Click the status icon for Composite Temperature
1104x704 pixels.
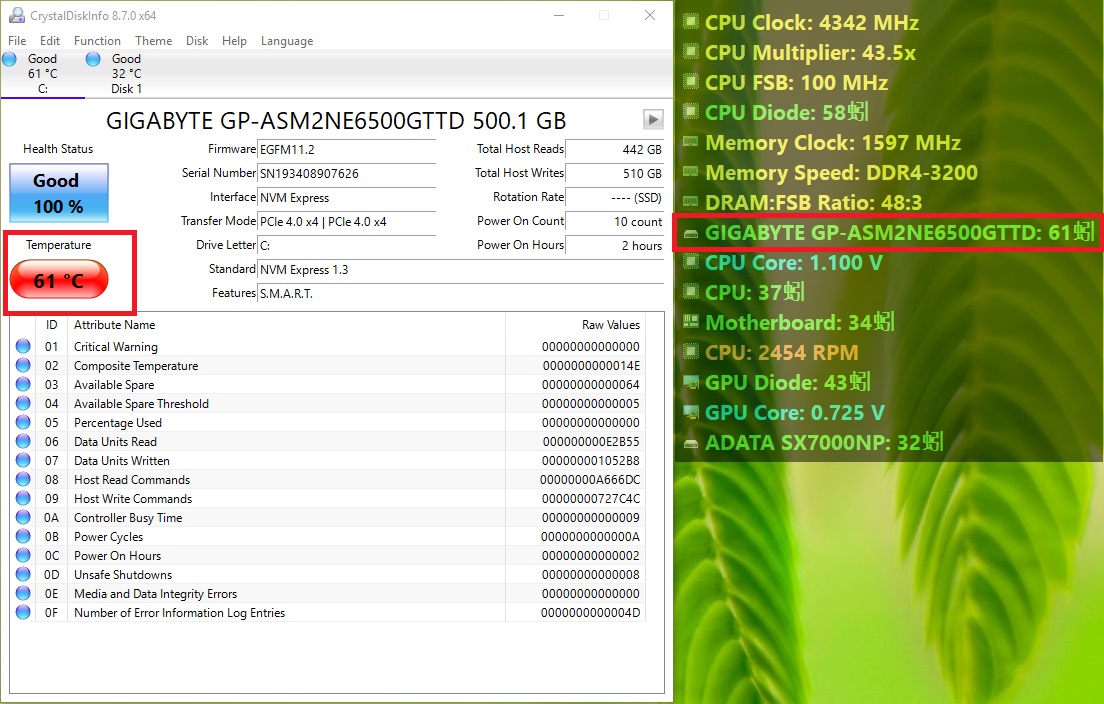tap(23, 365)
